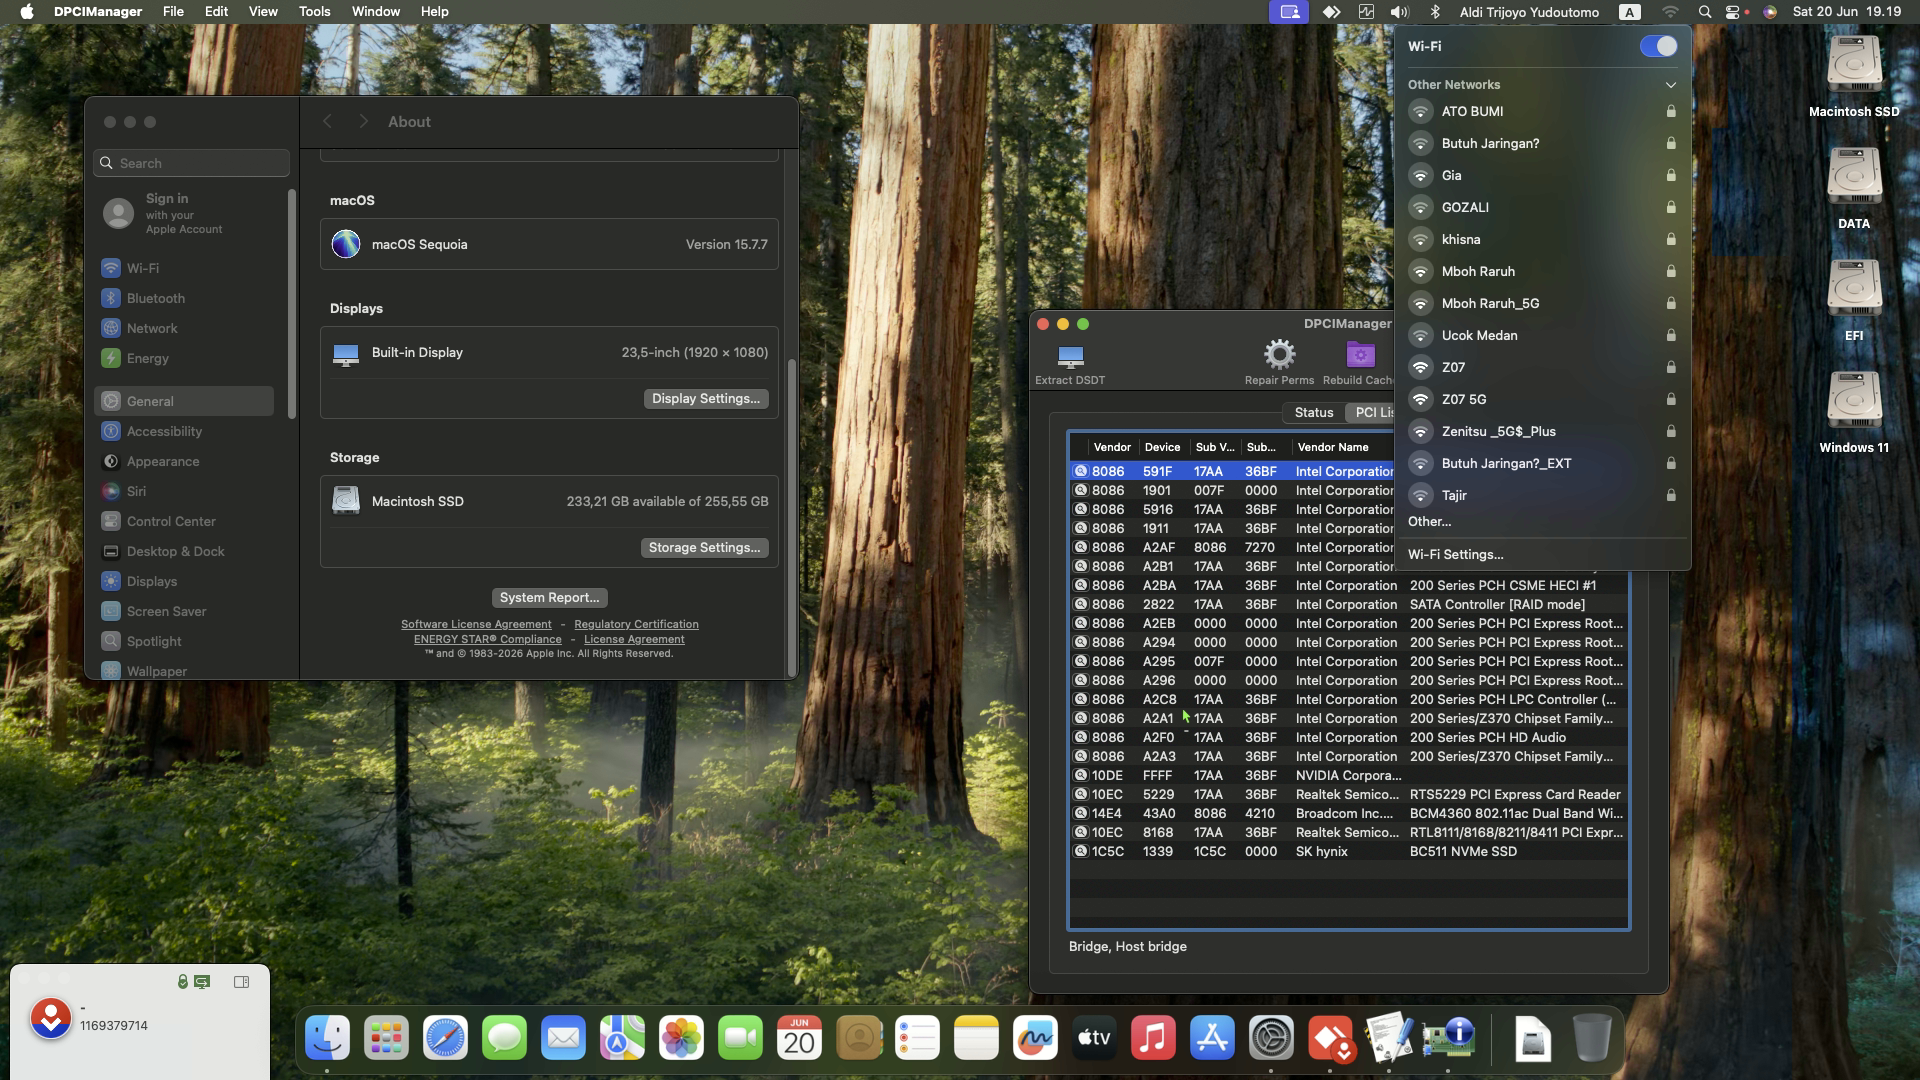Image resolution: width=1920 pixels, height=1080 pixels.
Task: Collapse the Other Networks list
Action: [1670, 85]
